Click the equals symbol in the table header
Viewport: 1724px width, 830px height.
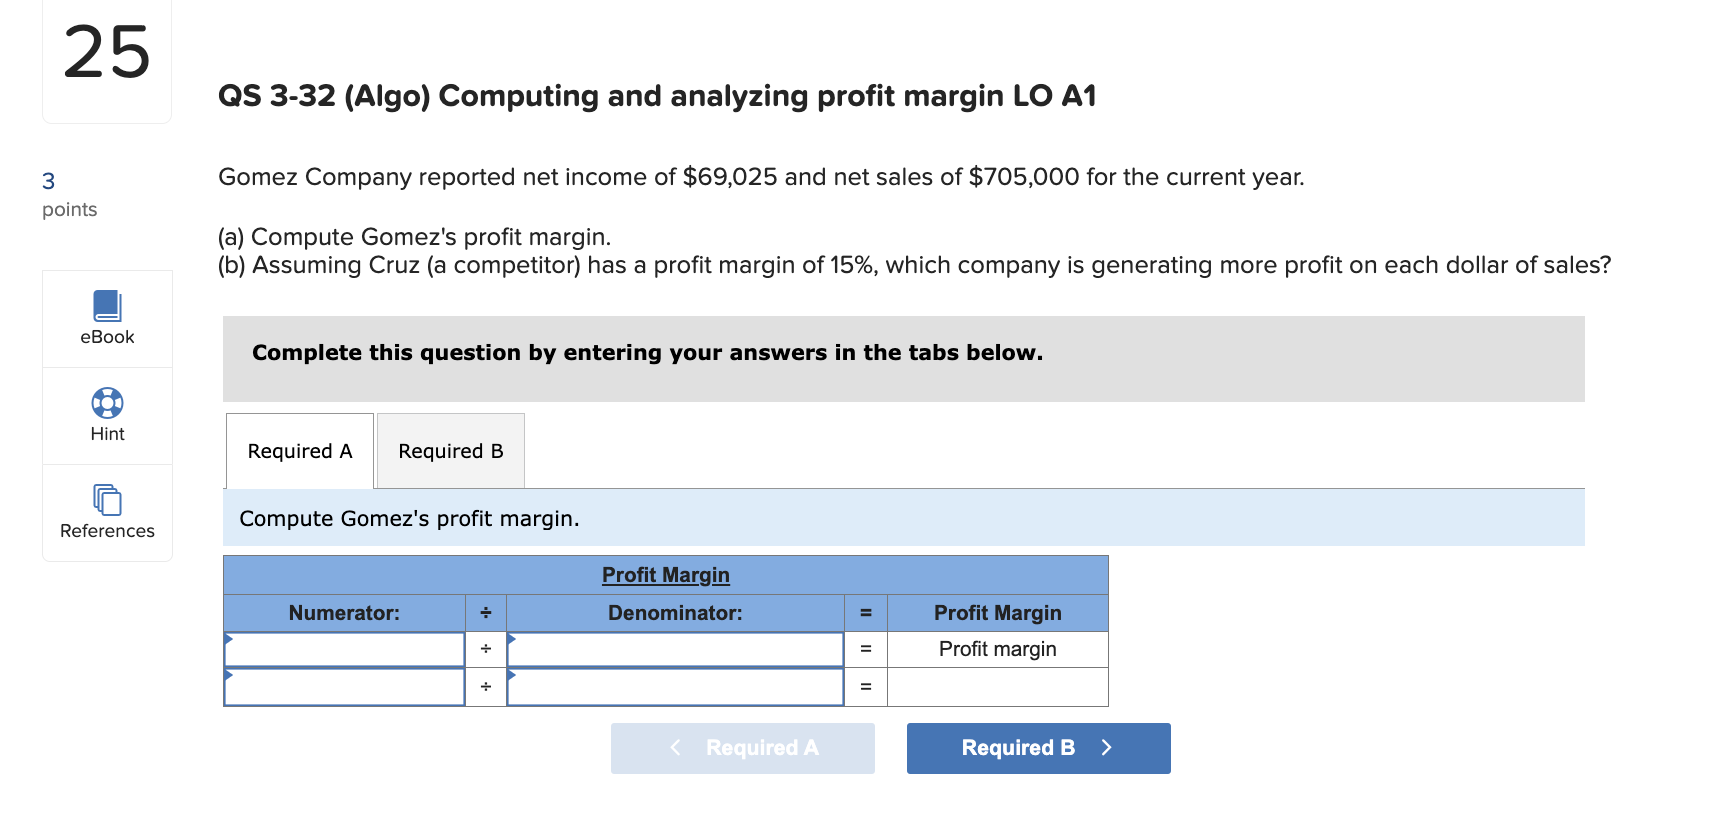coord(865,613)
